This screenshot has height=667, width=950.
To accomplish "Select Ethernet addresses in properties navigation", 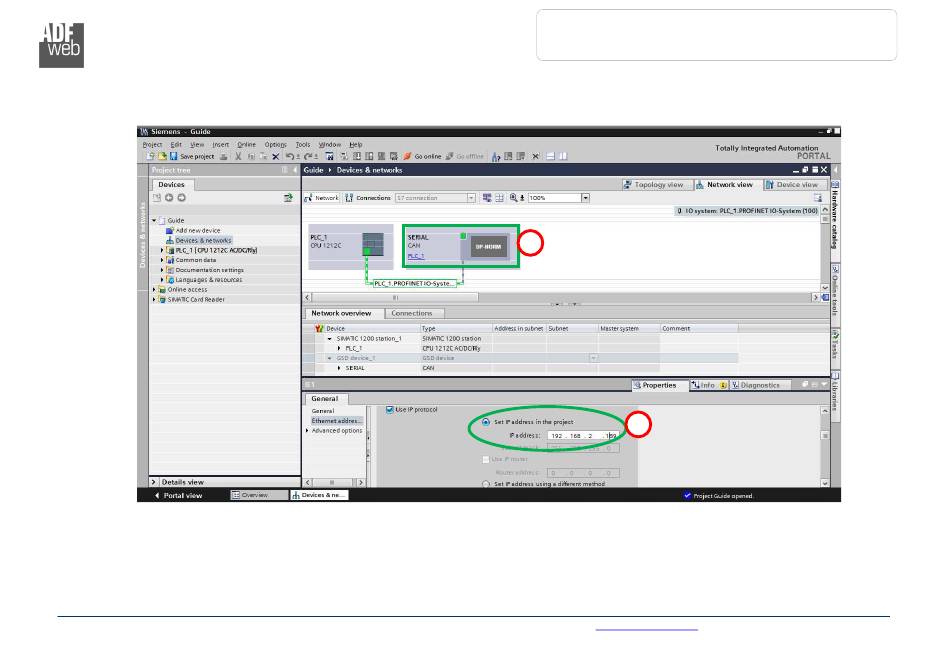I will 336,421.
